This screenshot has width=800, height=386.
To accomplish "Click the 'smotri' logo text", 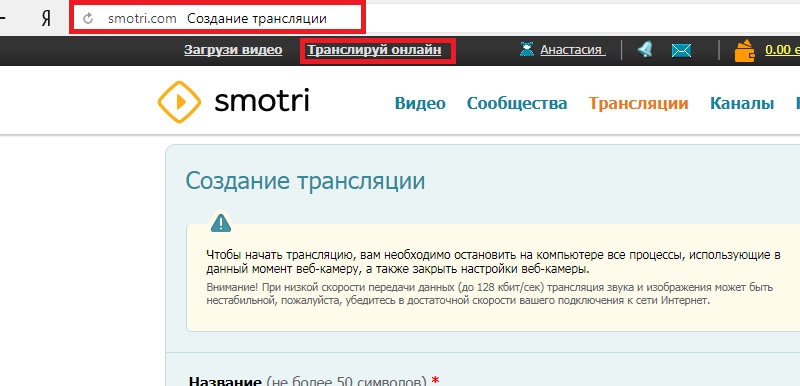I will tap(262, 101).
